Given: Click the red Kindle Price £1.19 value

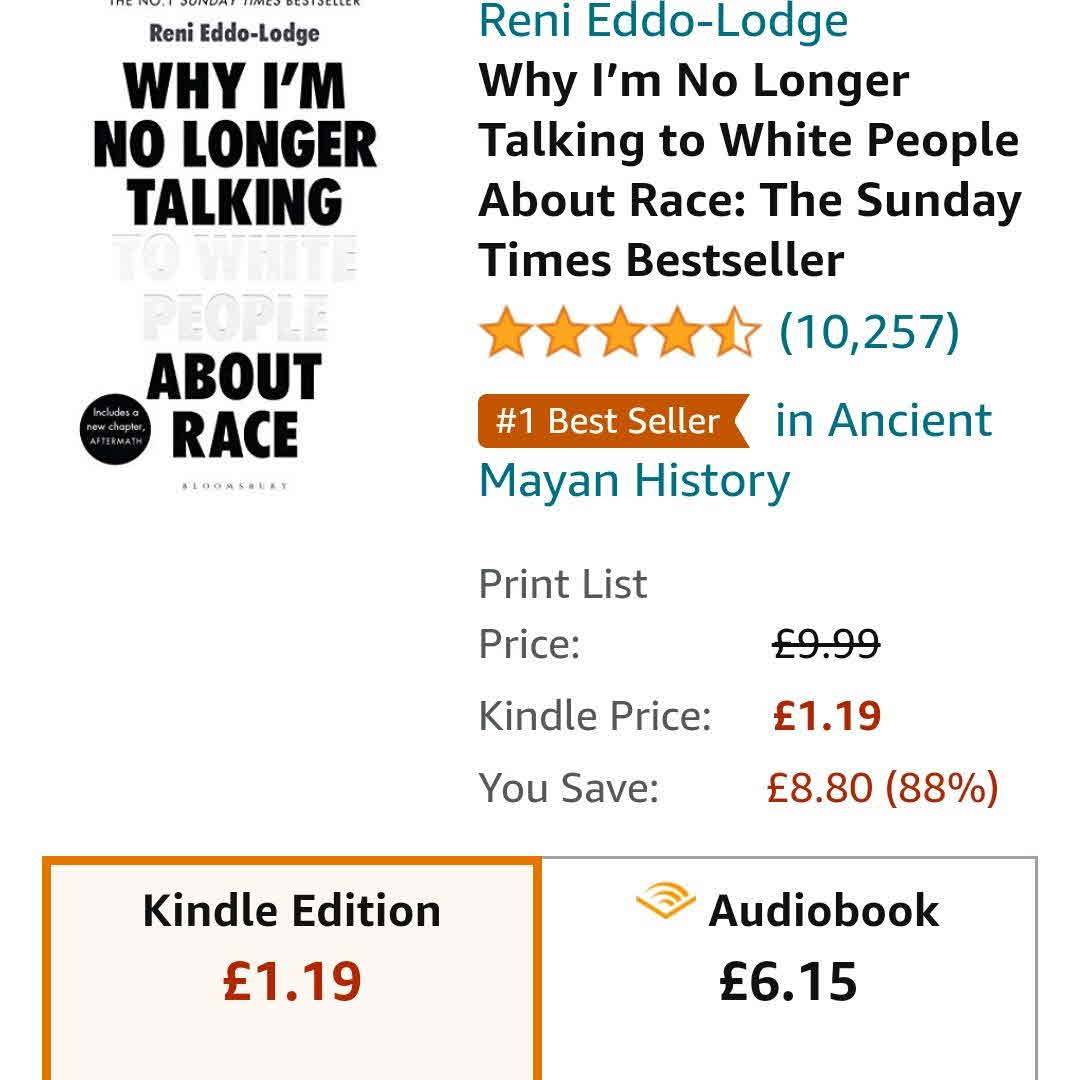Looking at the screenshot, I should click(827, 716).
